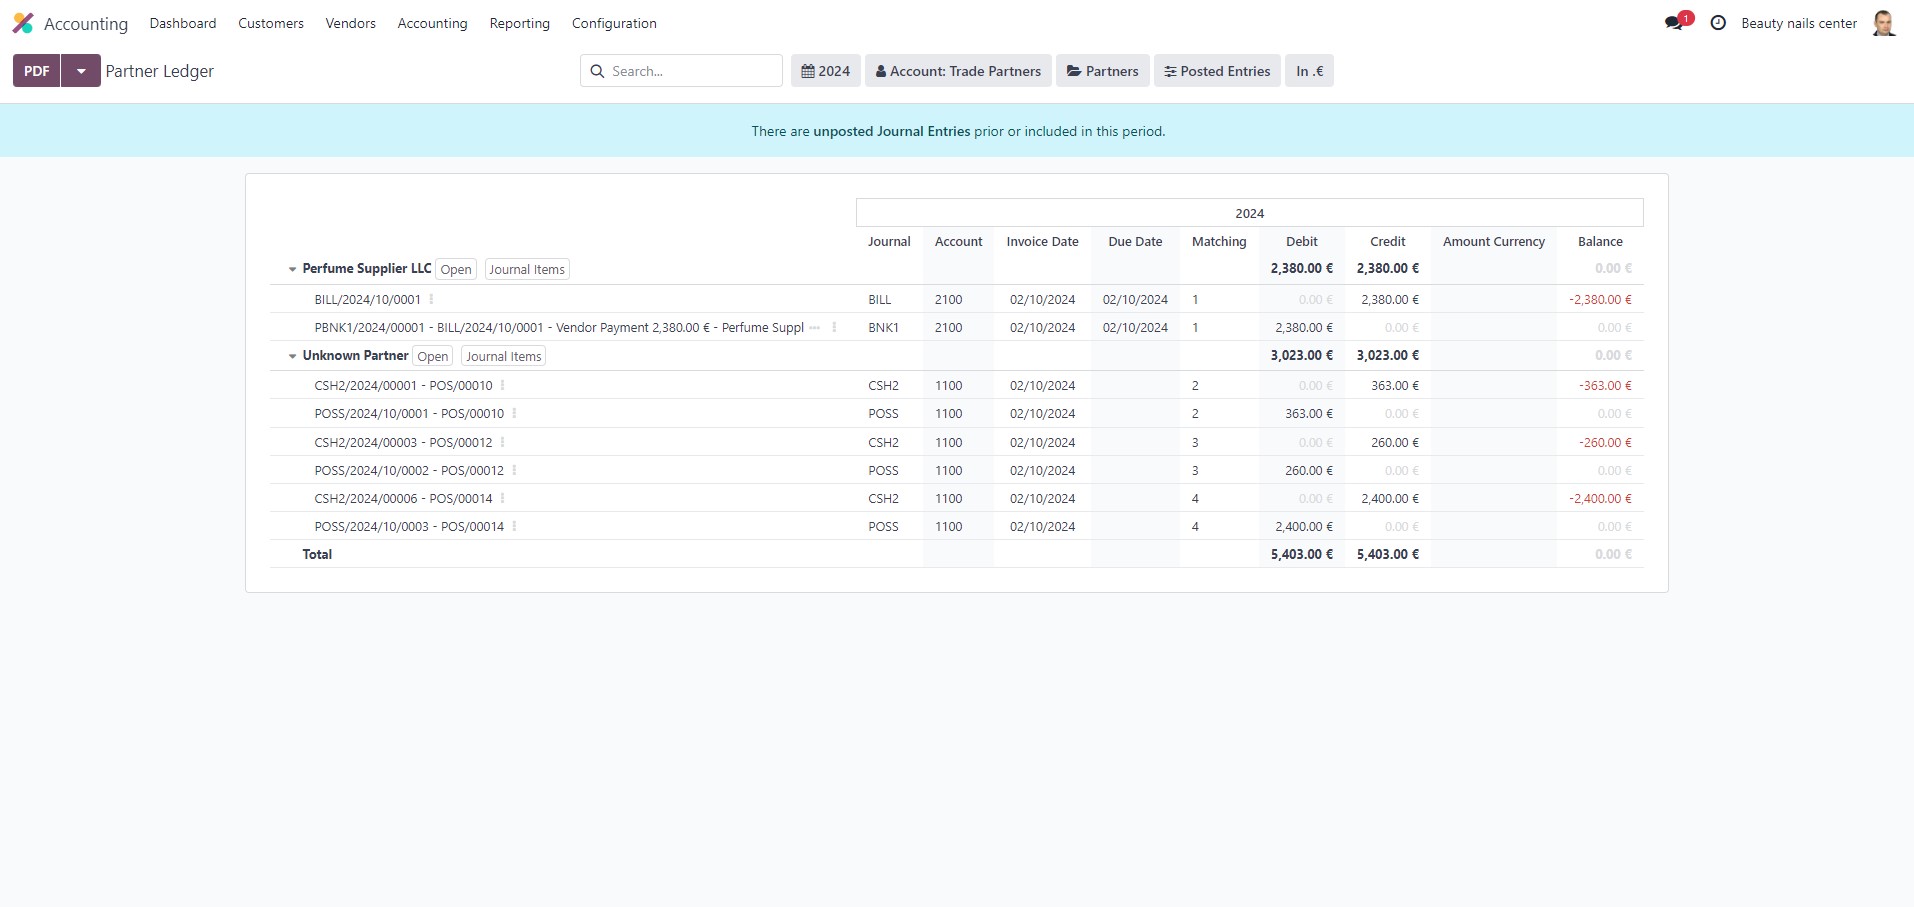The height and width of the screenshot is (907, 1914).
Task: Open the Reporting menu
Action: (519, 23)
